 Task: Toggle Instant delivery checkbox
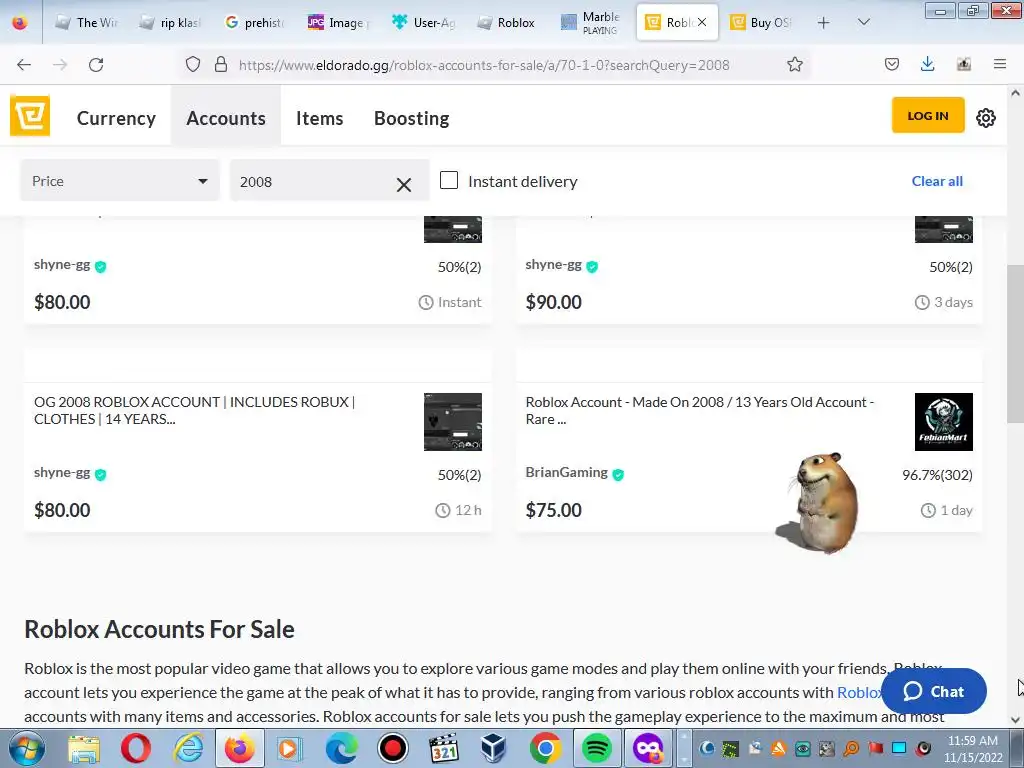pyautogui.click(x=449, y=180)
